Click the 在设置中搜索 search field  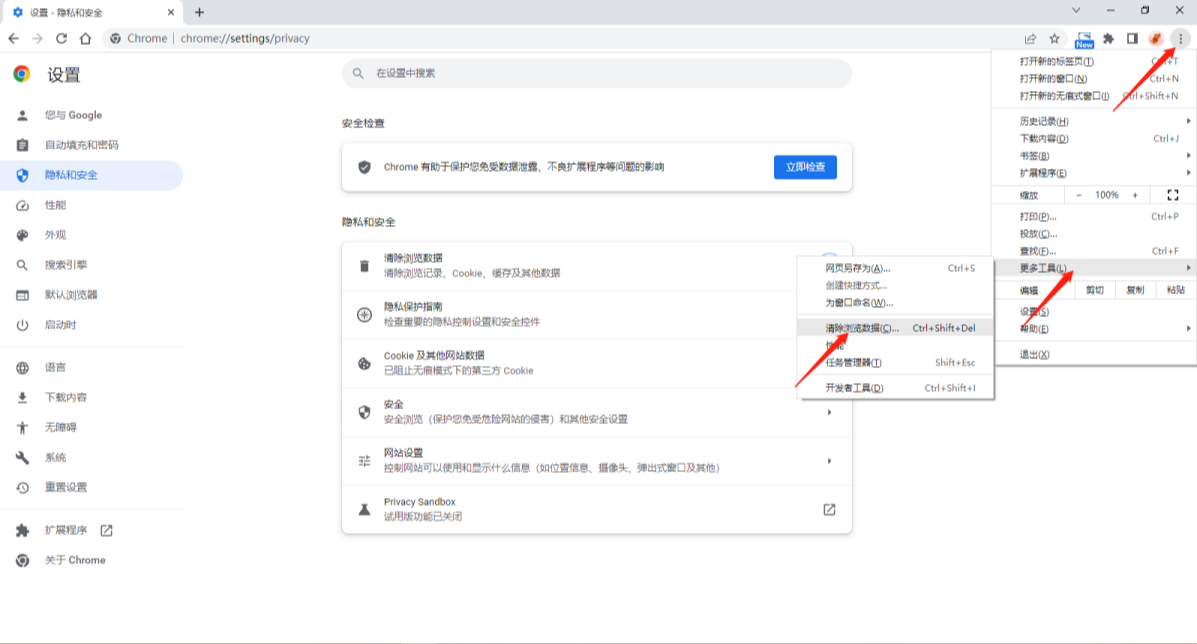tap(596, 73)
